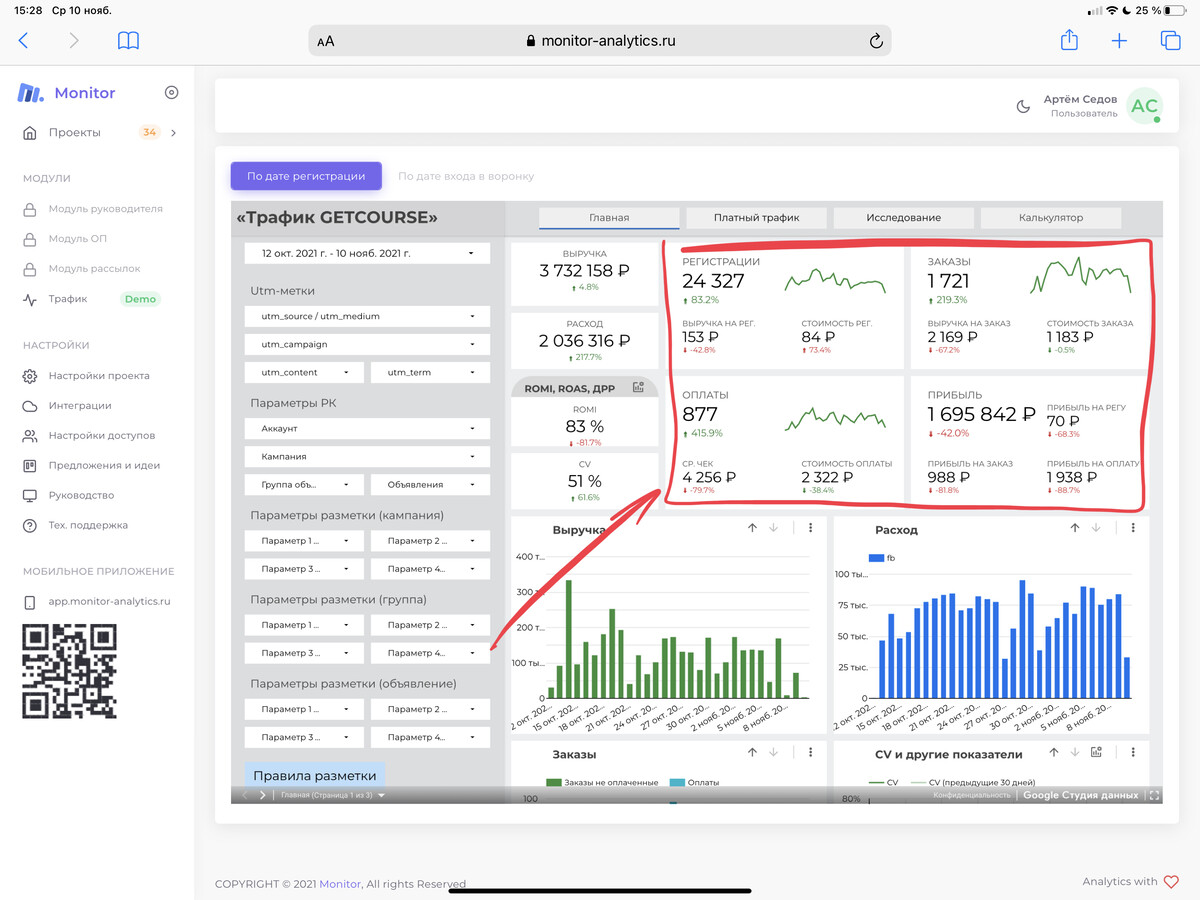This screenshot has width=1200, height=900.
Task: Open the Кампания dropdown
Action: (x=367, y=456)
